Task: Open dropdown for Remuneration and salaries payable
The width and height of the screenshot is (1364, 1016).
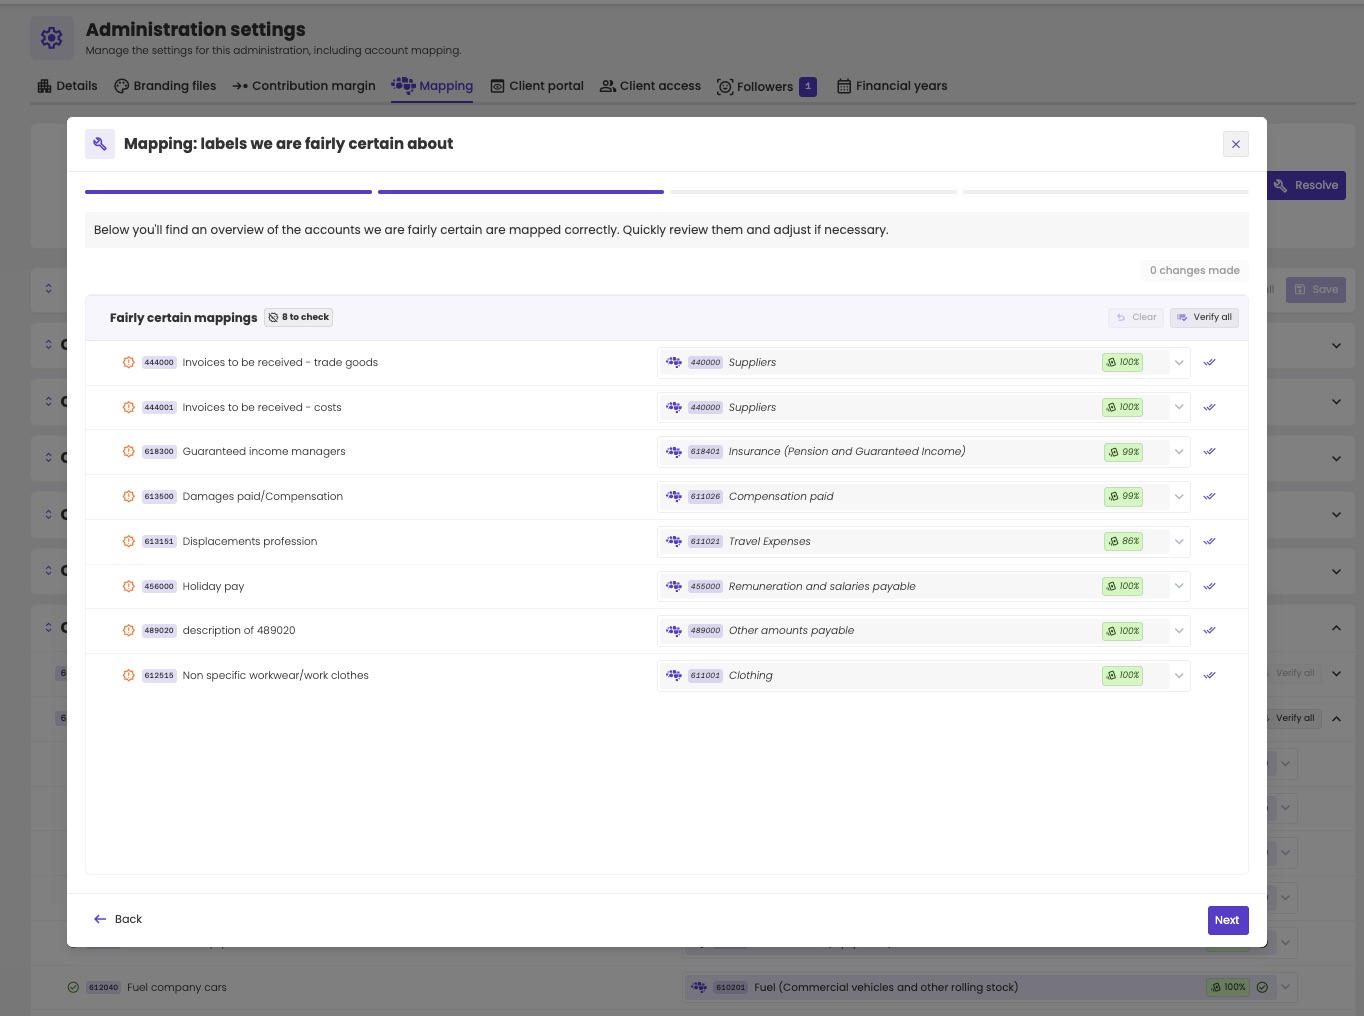Action: point(1179,586)
